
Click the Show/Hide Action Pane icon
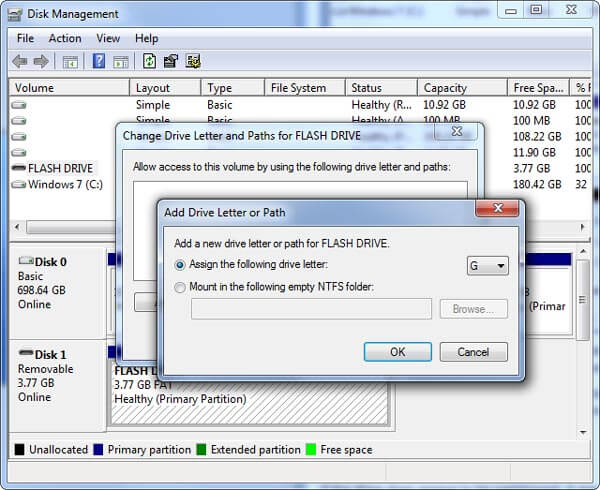(x=119, y=61)
